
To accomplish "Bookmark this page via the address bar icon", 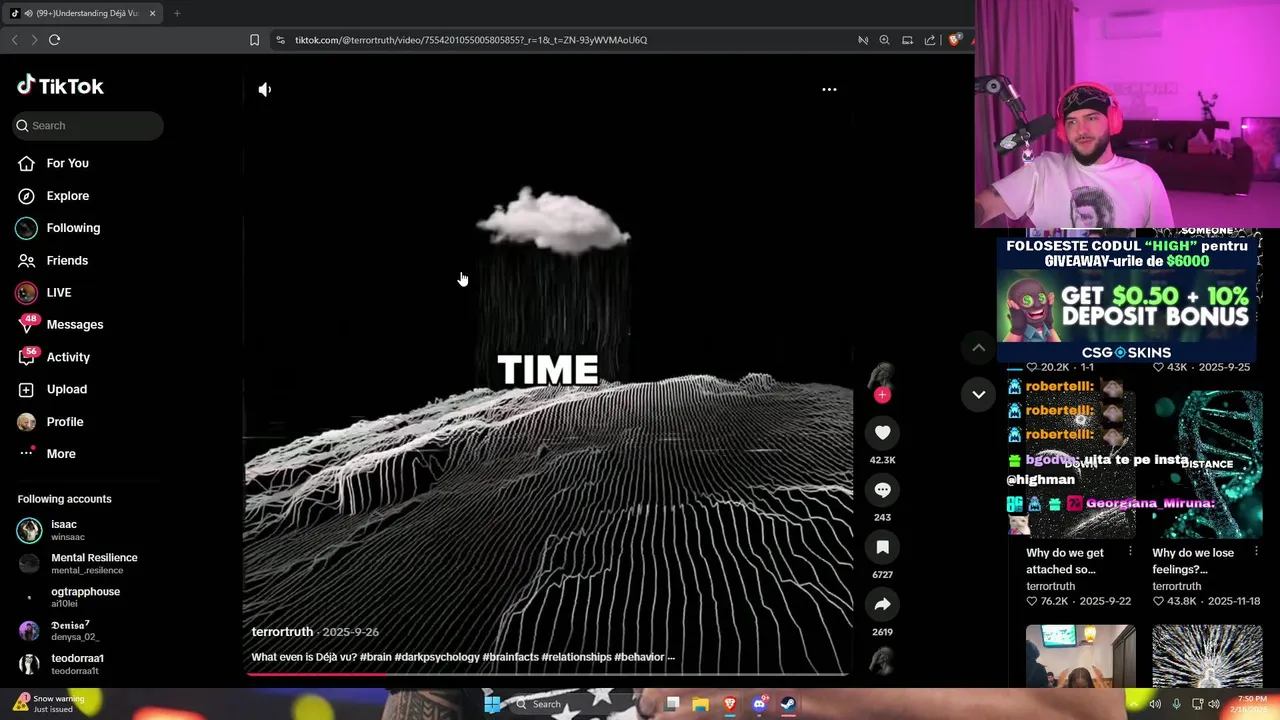I will coord(254,40).
